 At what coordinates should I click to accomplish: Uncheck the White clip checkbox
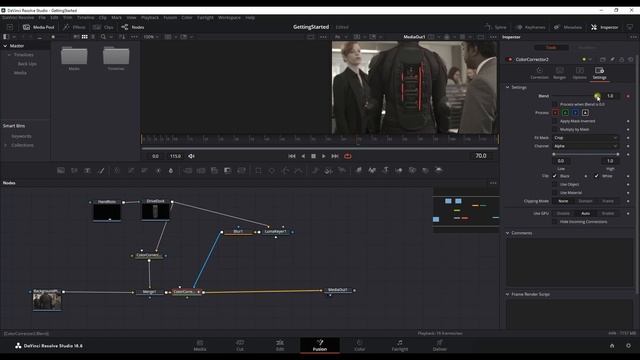coord(596,176)
